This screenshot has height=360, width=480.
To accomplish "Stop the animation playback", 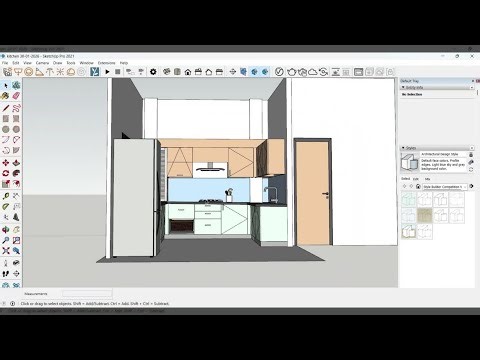I will coord(118,72).
